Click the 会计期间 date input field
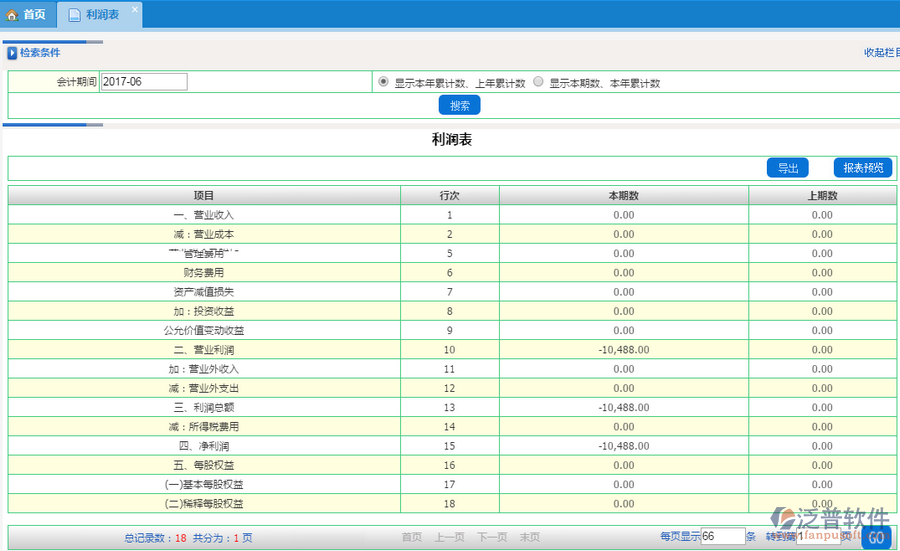Viewport: 900px width, 551px height. pyautogui.click(x=144, y=82)
